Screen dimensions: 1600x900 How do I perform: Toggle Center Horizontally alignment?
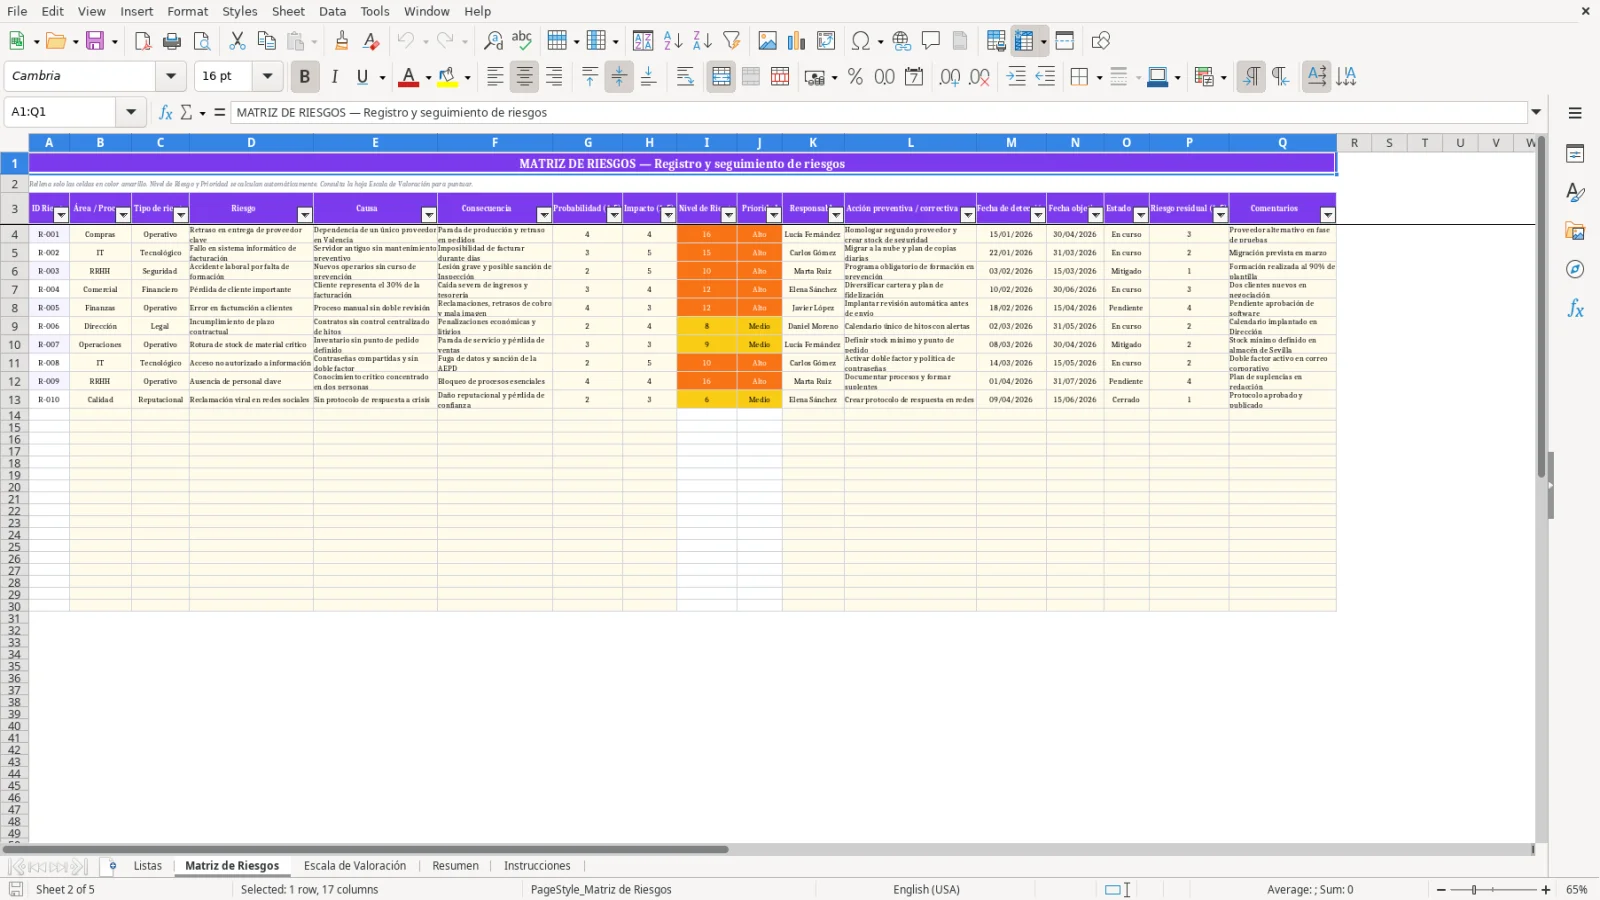pyautogui.click(x=525, y=77)
